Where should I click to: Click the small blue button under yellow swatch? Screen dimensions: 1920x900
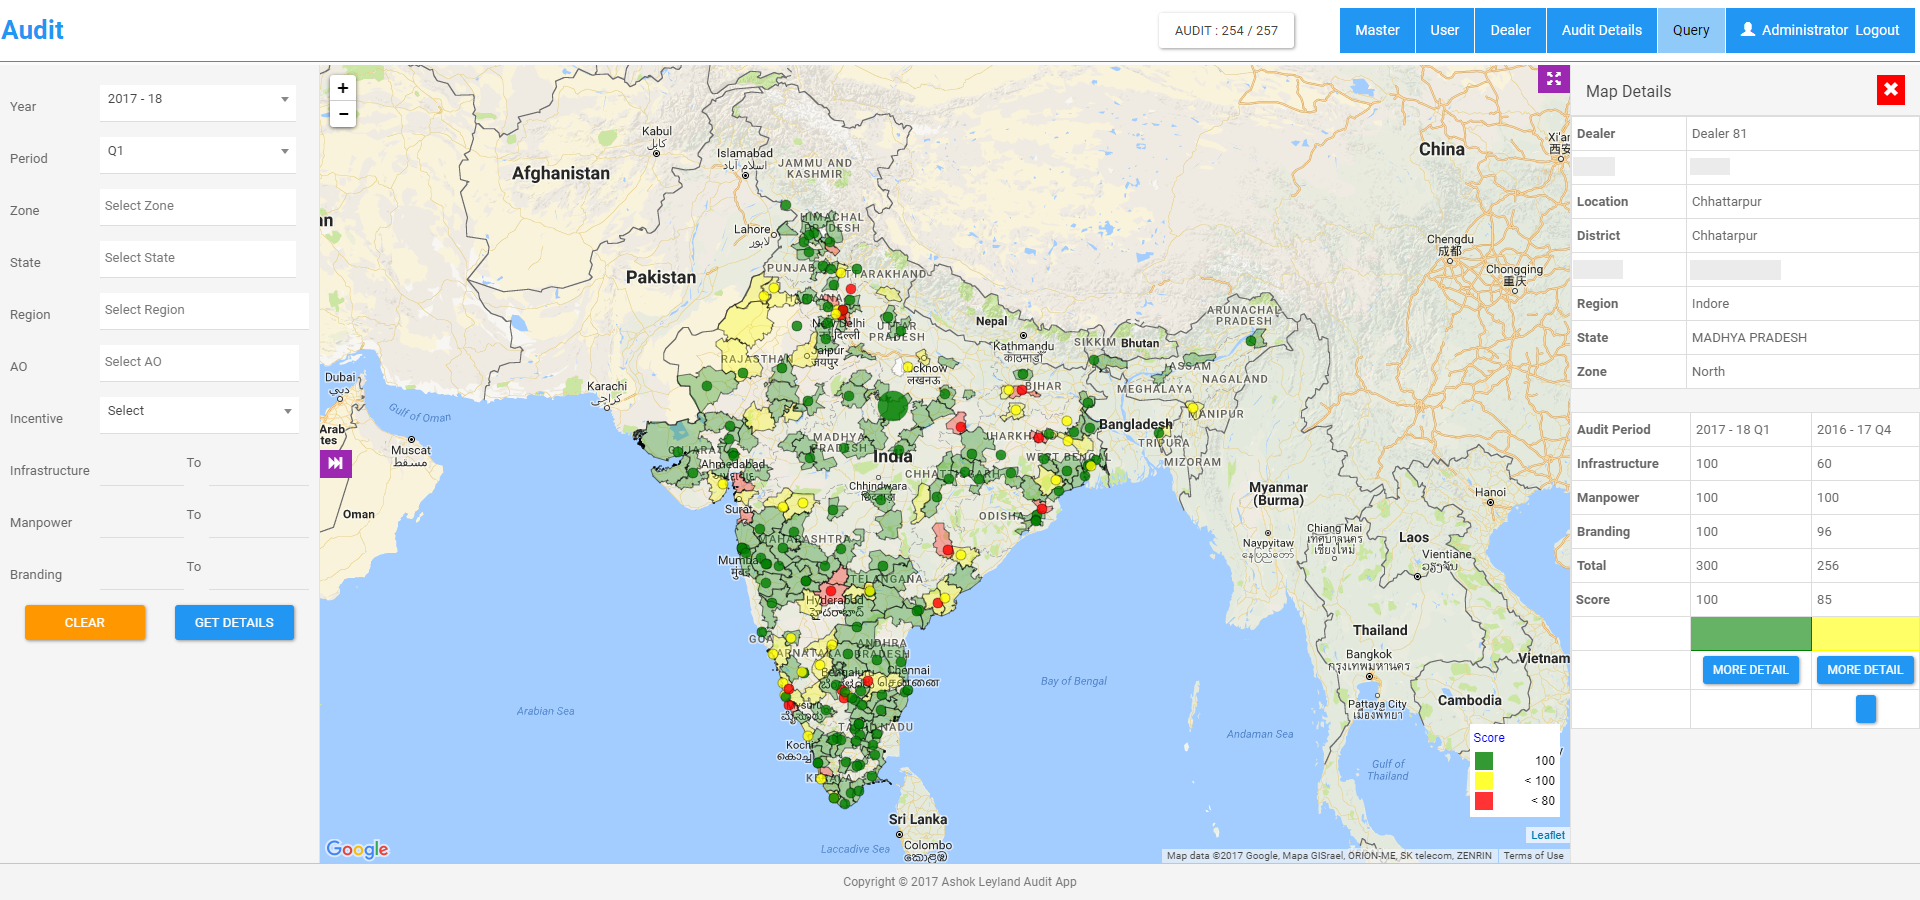tap(1866, 709)
